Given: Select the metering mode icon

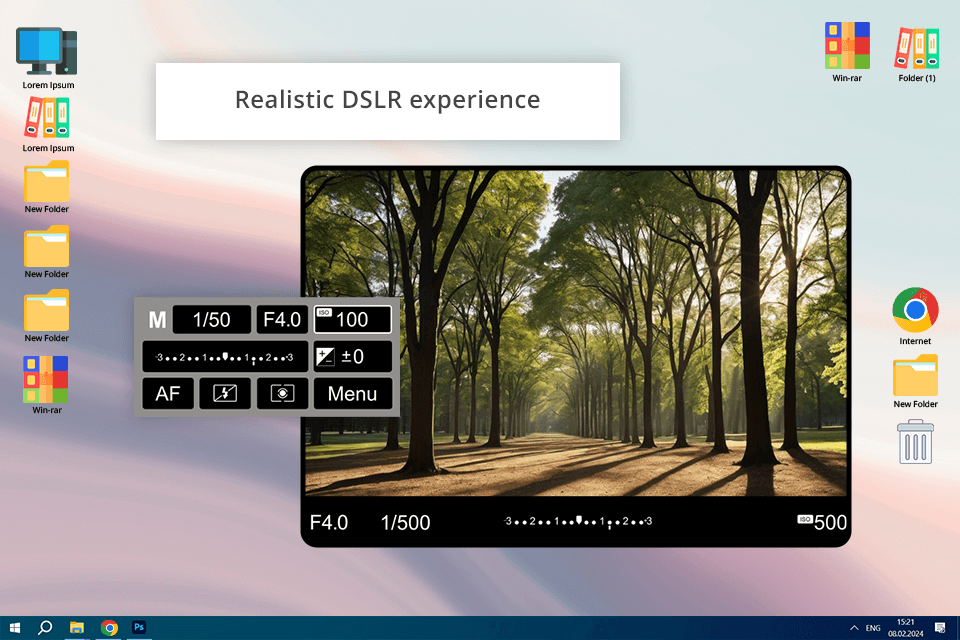Looking at the screenshot, I should [x=282, y=393].
